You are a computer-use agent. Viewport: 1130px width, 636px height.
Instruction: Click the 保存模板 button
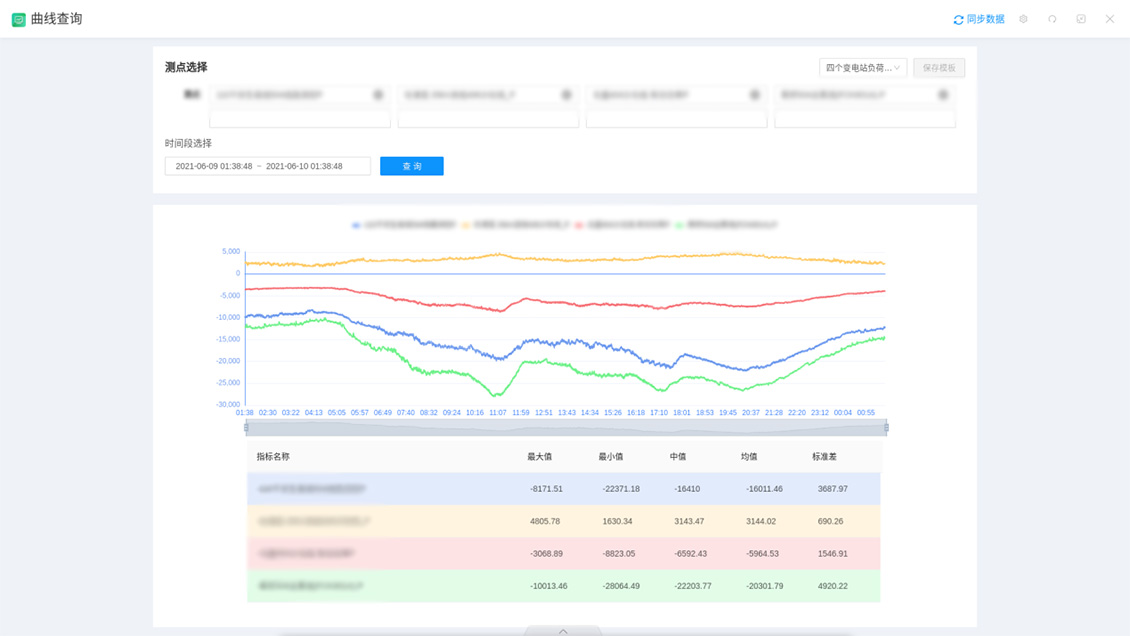939,68
